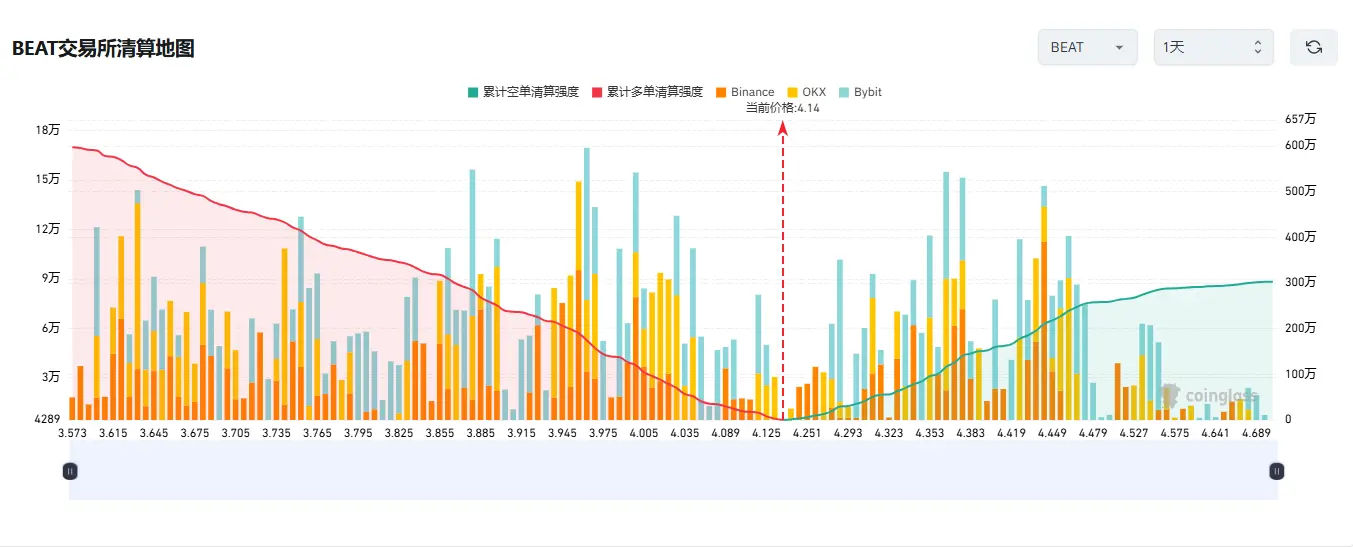Click the 4.419 x-axis label
This screenshot has height=547, width=1353.
[1011, 433]
